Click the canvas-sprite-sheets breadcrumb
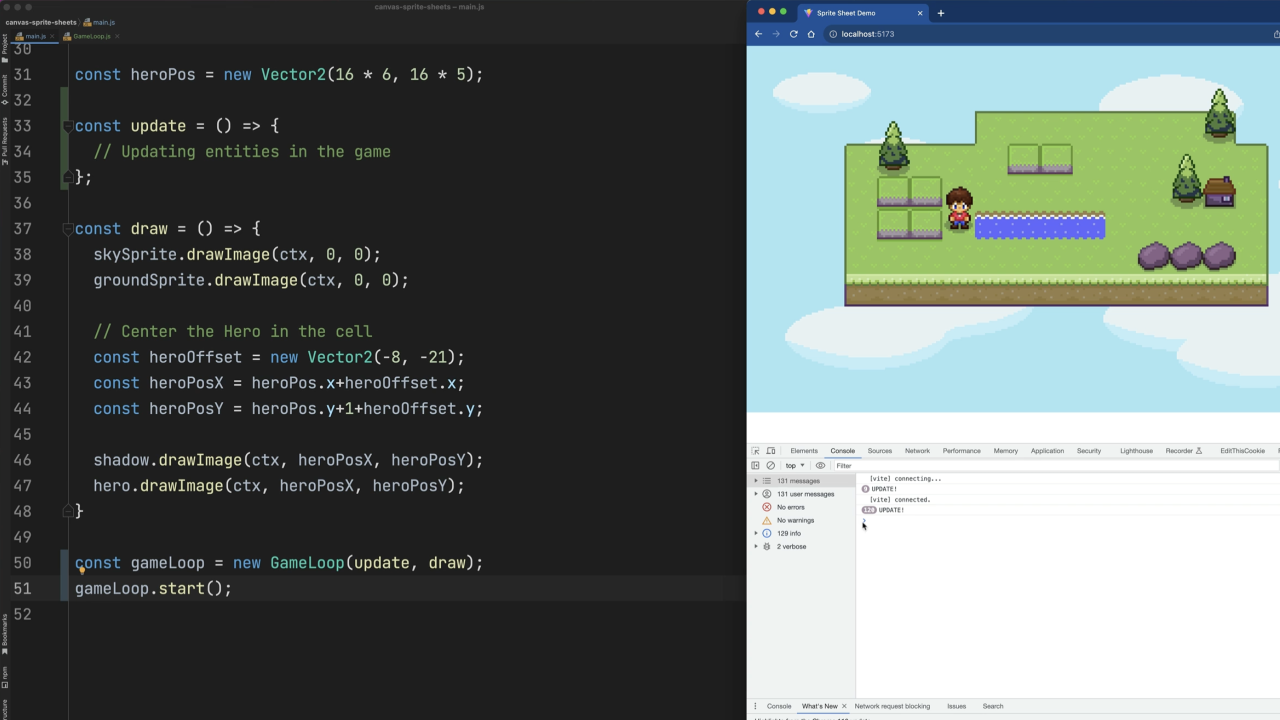Viewport: 1280px width, 720px height. 41,22
